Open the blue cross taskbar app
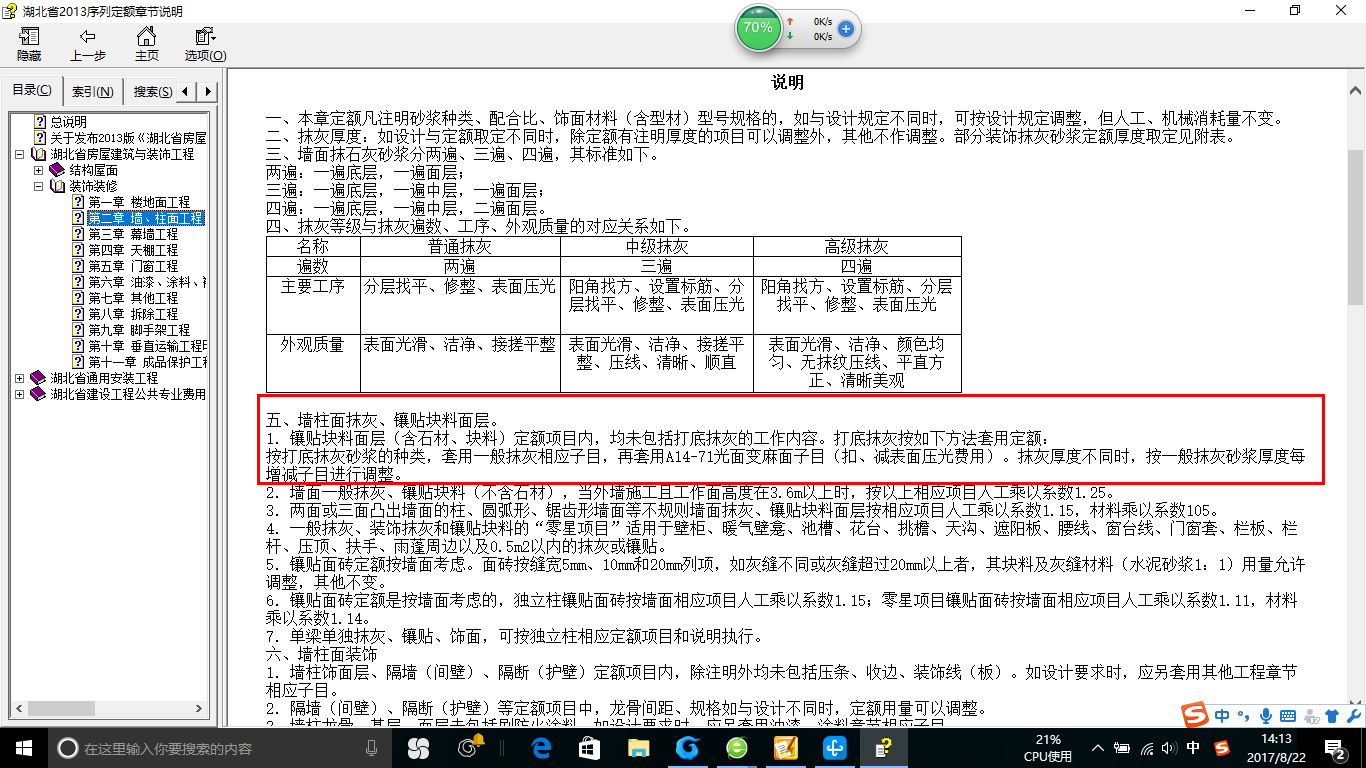 pos(834,748)
